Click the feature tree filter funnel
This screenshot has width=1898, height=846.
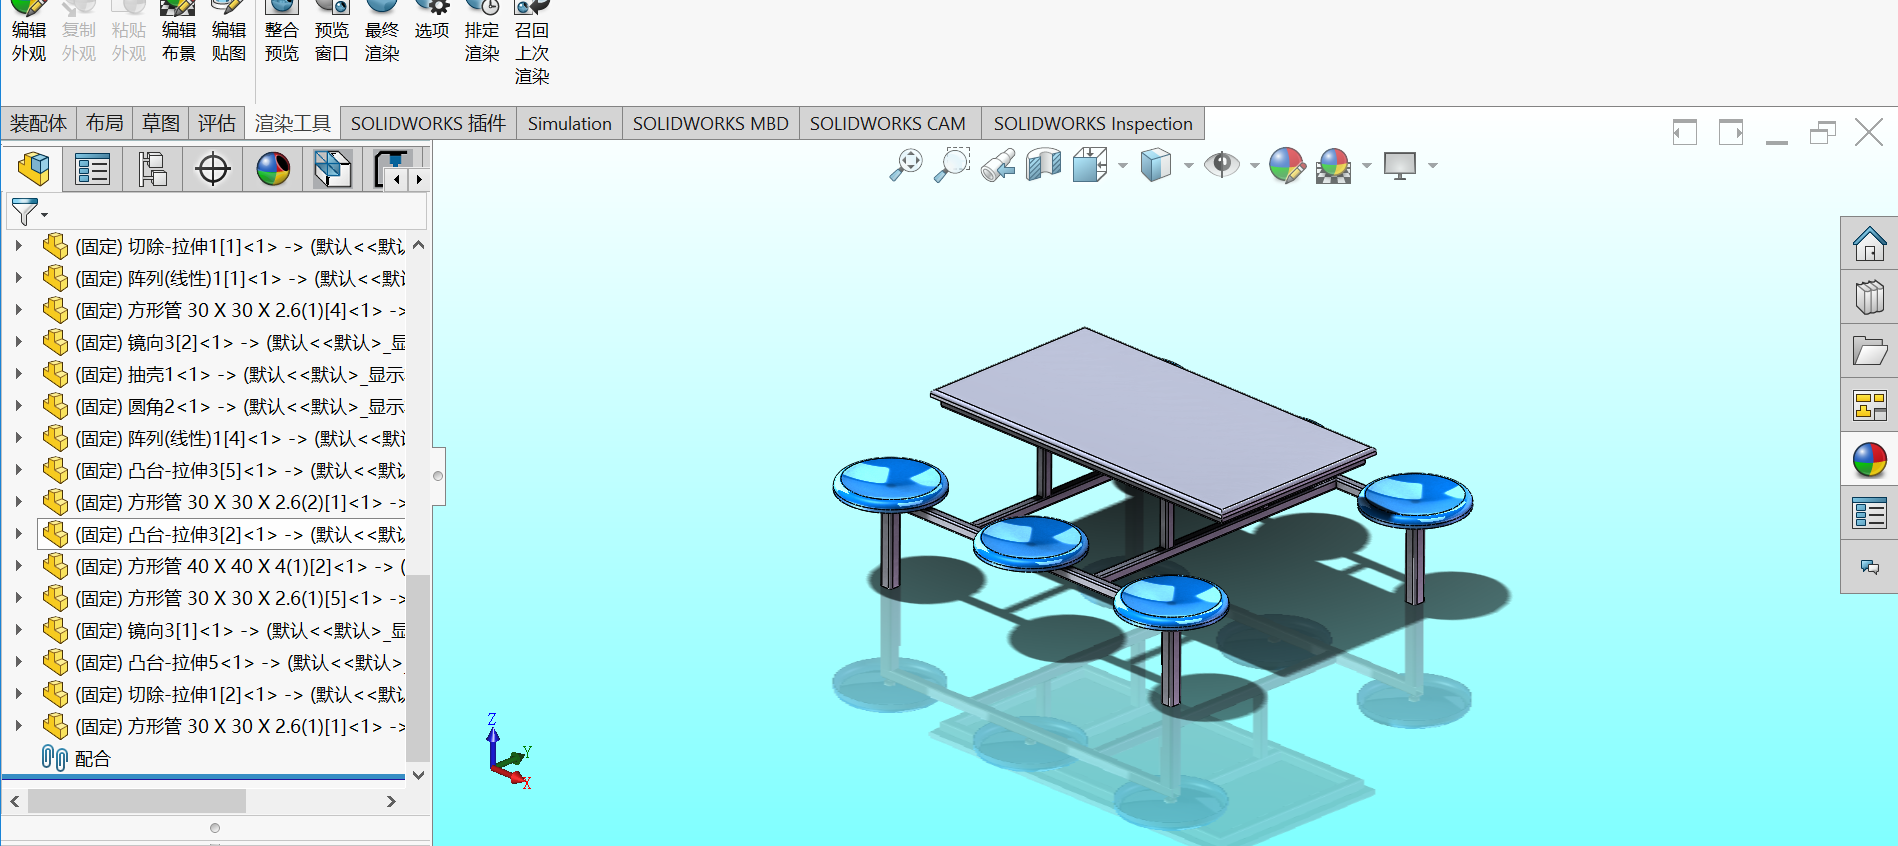27,212
